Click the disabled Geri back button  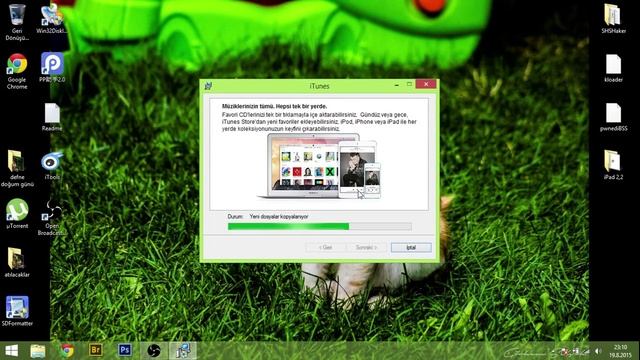click(x=325, y=247)
